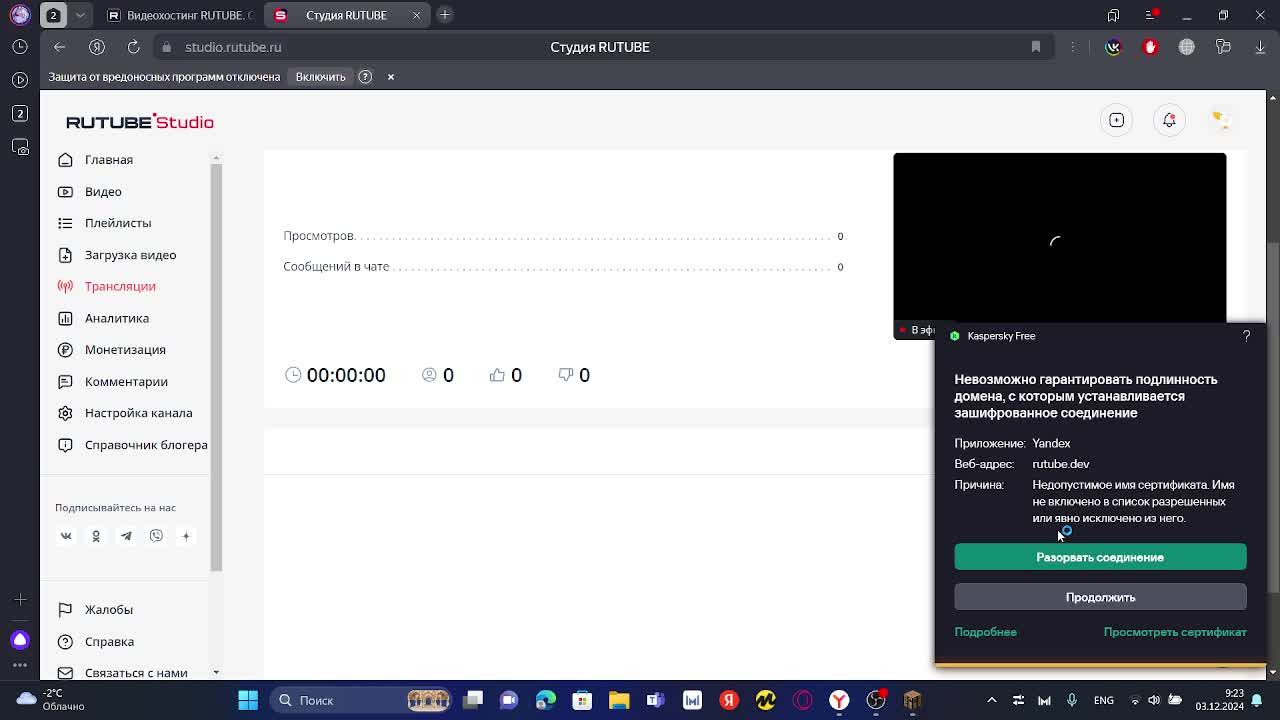1280x720 pixels.
Task: Click the browser back arrow
Action: coord(59,47)
